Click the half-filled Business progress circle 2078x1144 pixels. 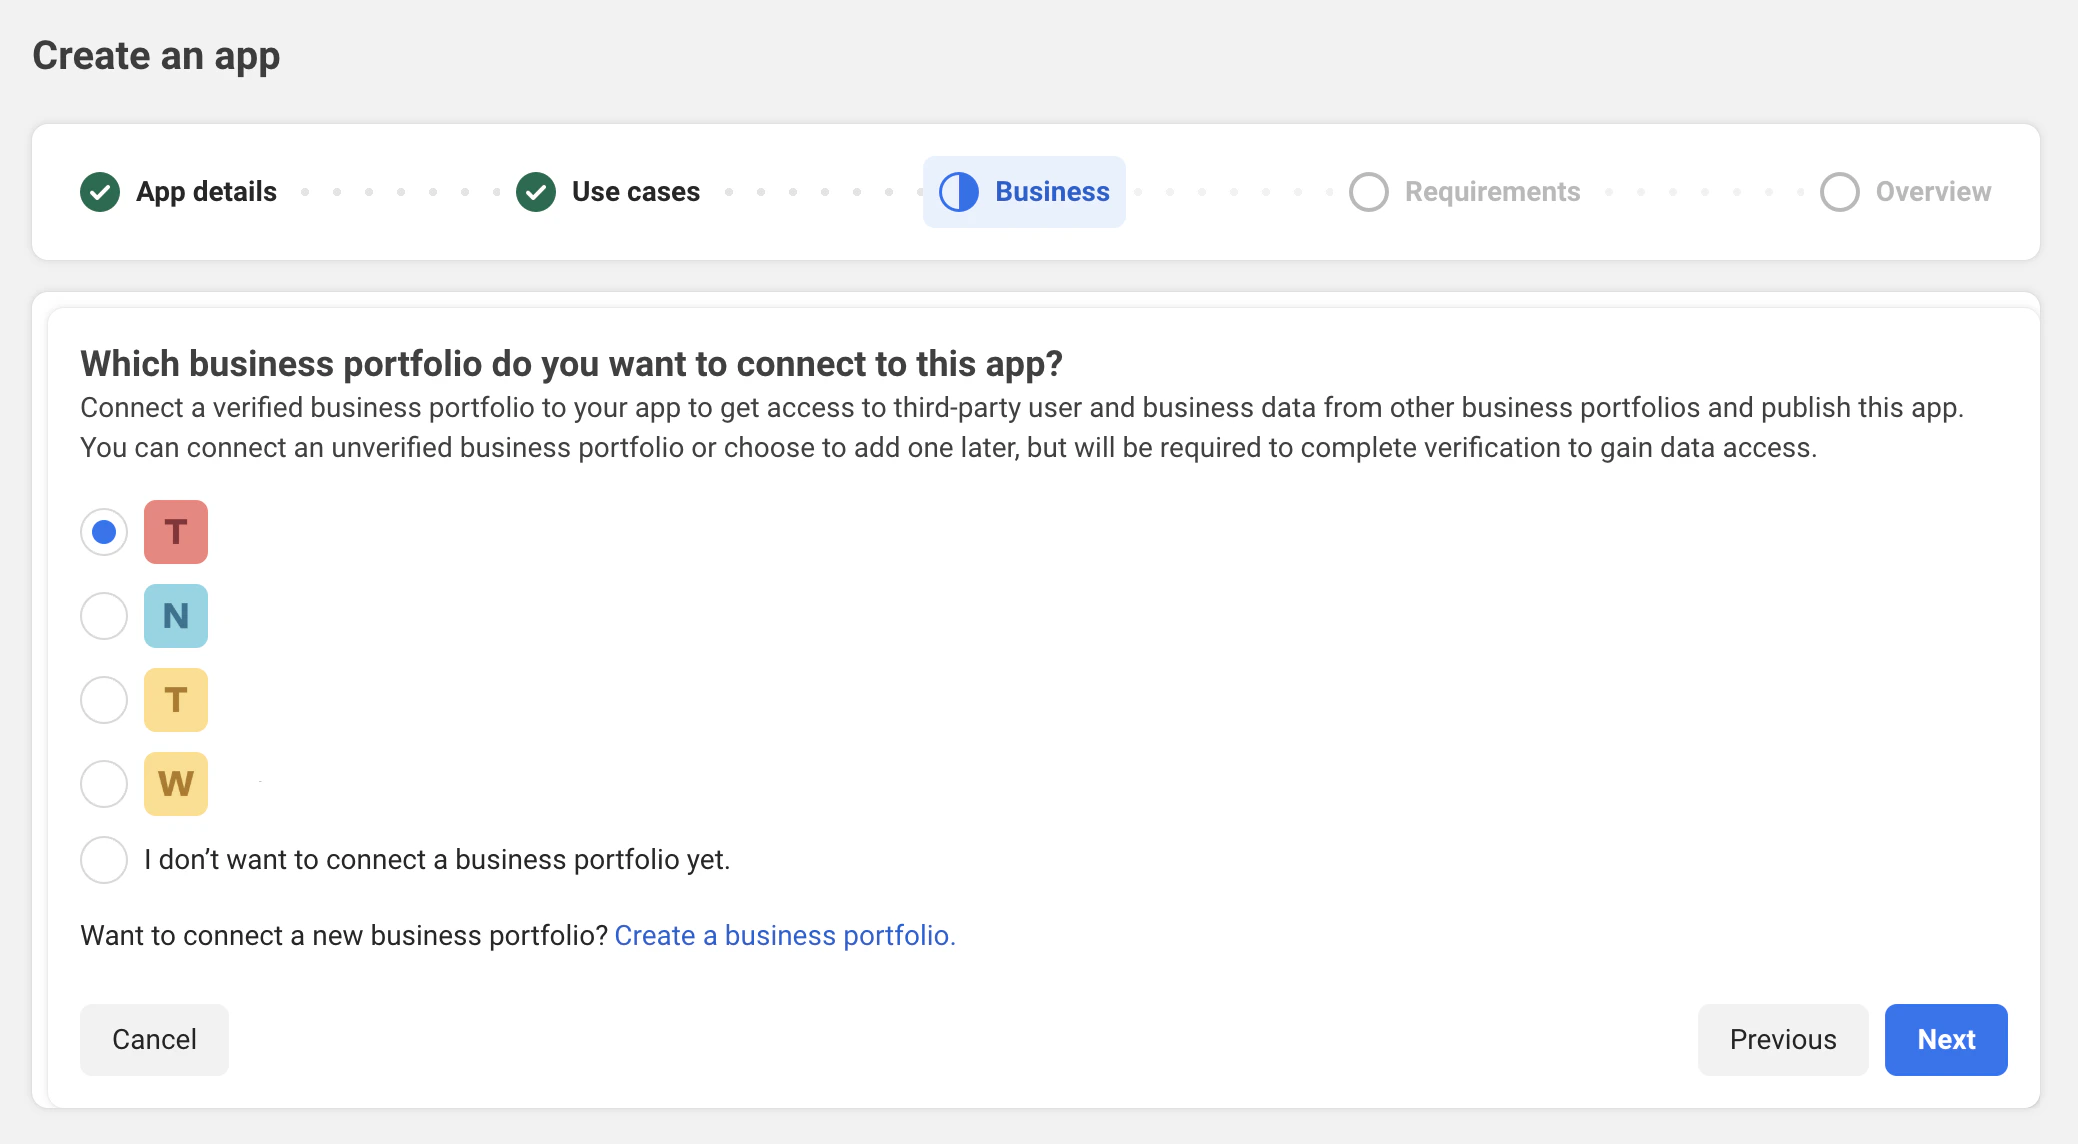tap(958, 191)
